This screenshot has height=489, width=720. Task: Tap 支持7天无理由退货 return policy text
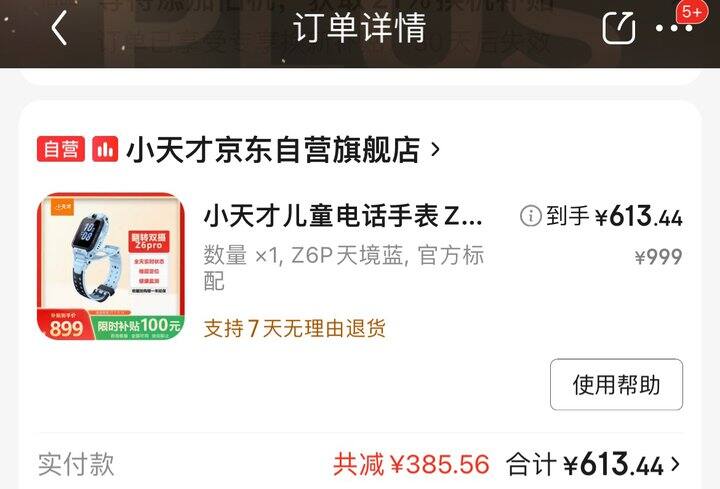point(294,328)
